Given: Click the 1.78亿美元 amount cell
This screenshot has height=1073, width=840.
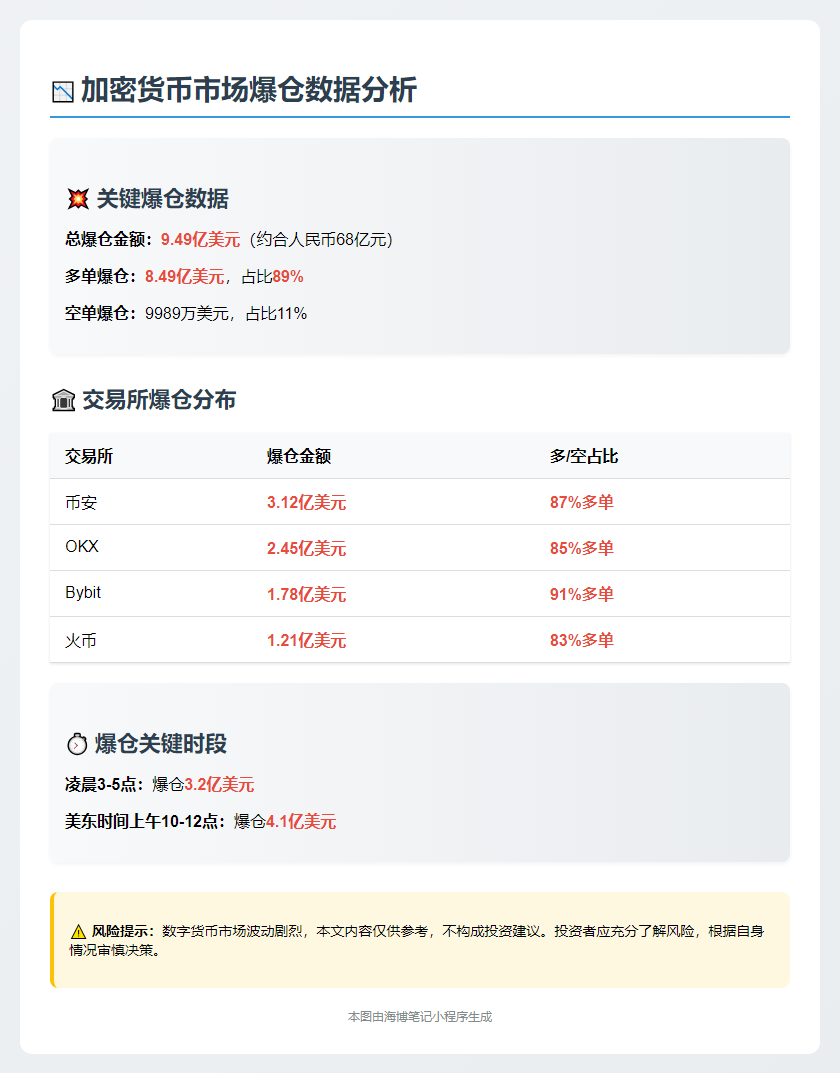Looking at the screenshot, I should (306, 594).
